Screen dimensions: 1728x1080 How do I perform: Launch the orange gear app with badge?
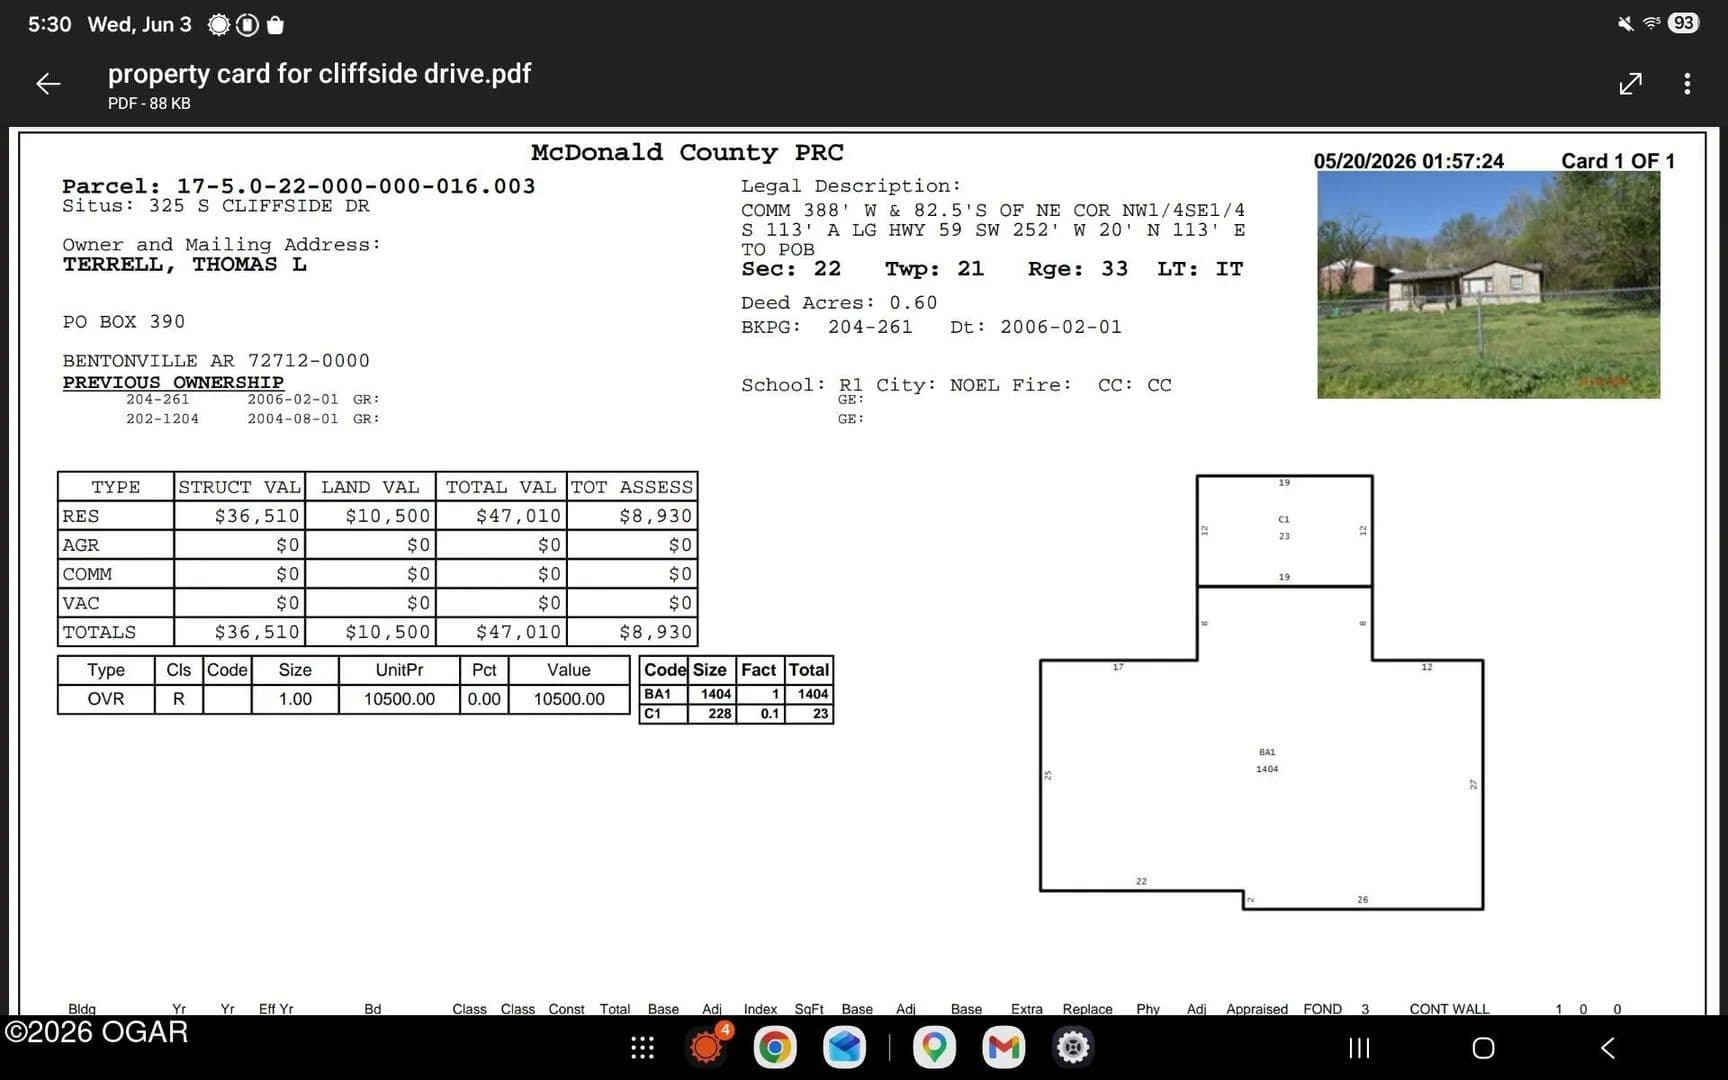coord(707,1046)
